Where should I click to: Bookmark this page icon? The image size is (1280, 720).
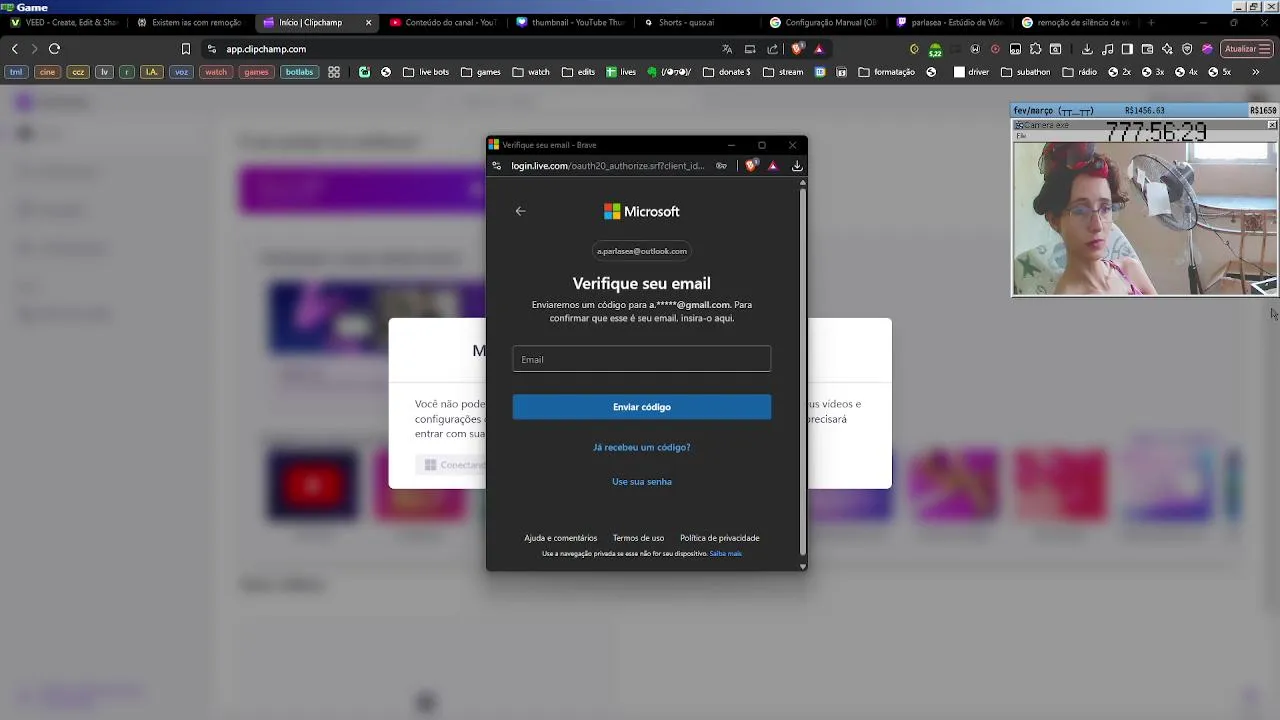[x=185, y=49]
